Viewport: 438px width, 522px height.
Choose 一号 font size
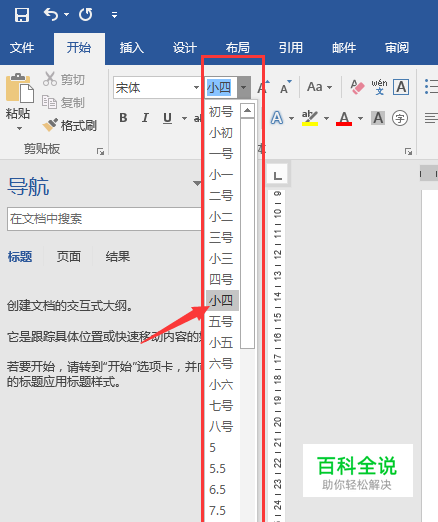[222, 154]
